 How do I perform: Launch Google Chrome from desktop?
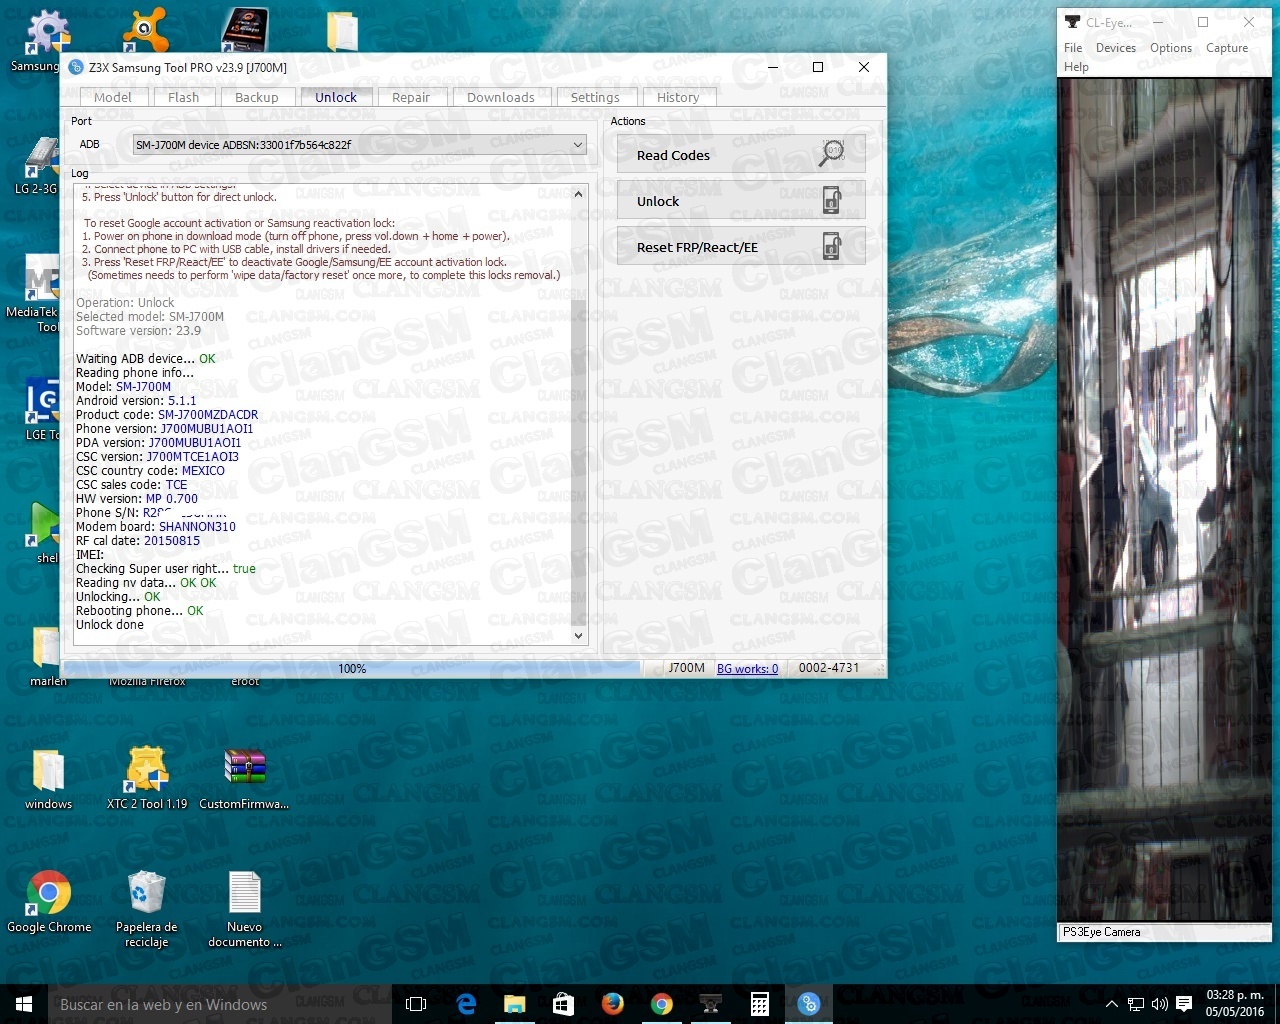[49, 903]
